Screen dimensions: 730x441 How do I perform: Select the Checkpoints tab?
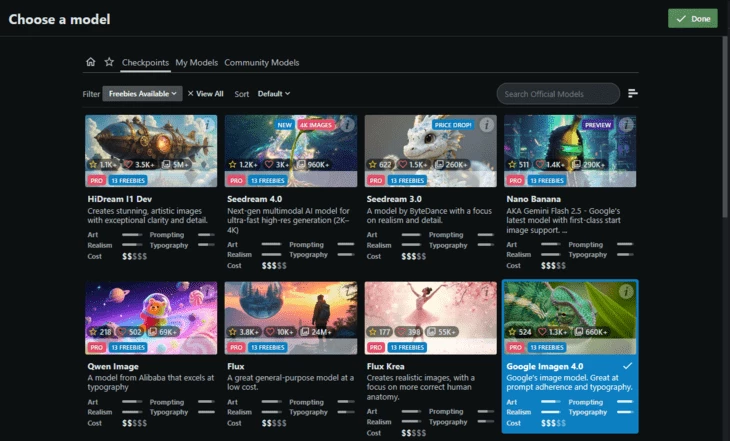[x=145, y=63]
